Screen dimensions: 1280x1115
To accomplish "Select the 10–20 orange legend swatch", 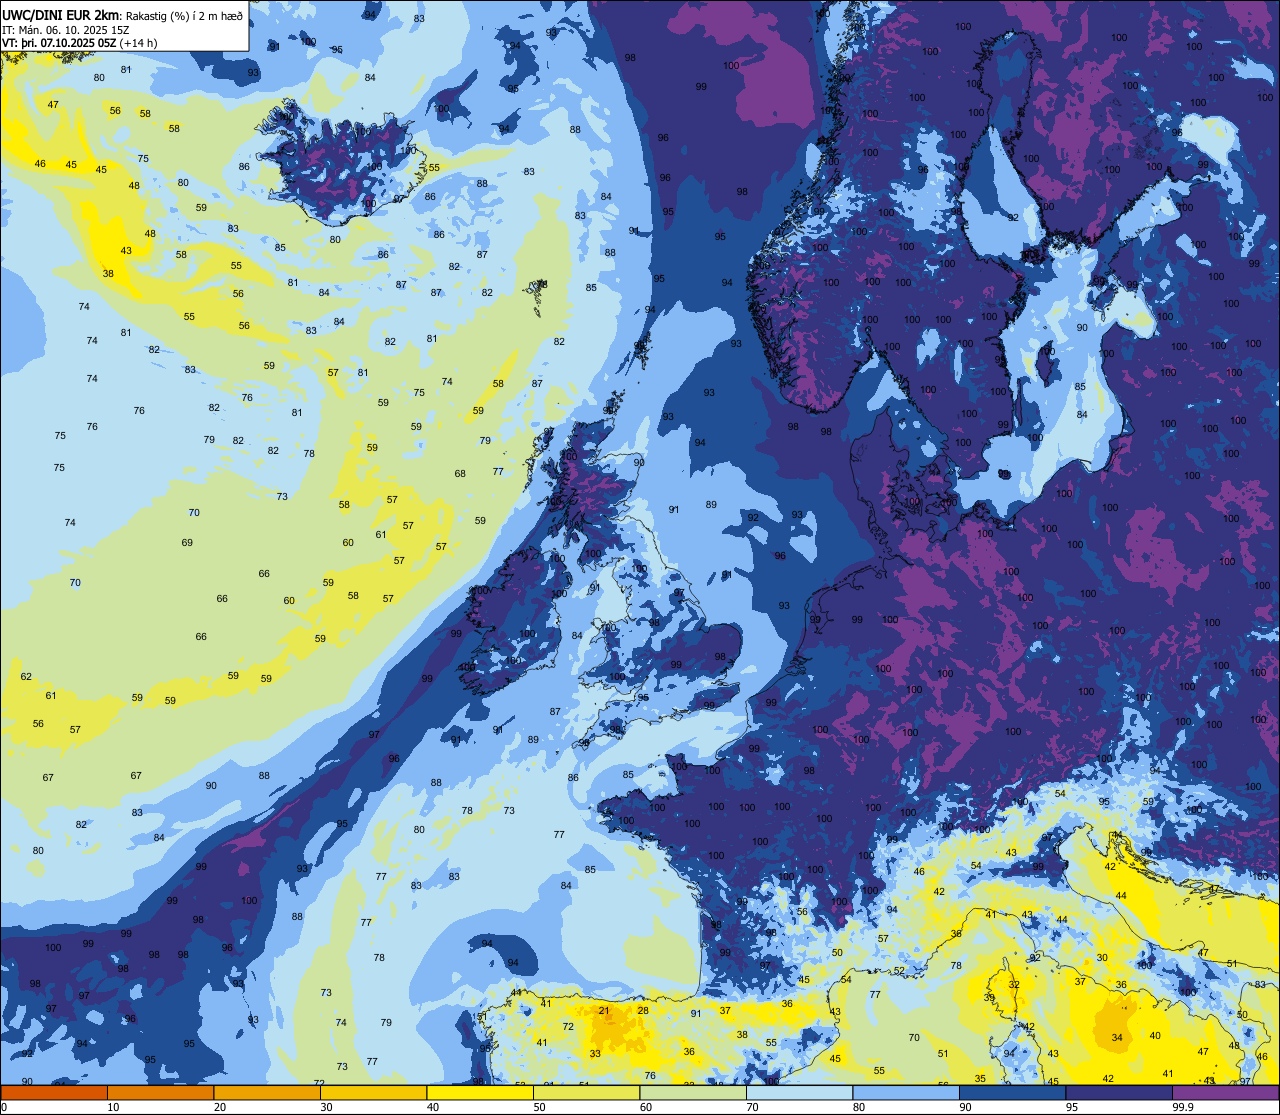I will click(160, 1092).
